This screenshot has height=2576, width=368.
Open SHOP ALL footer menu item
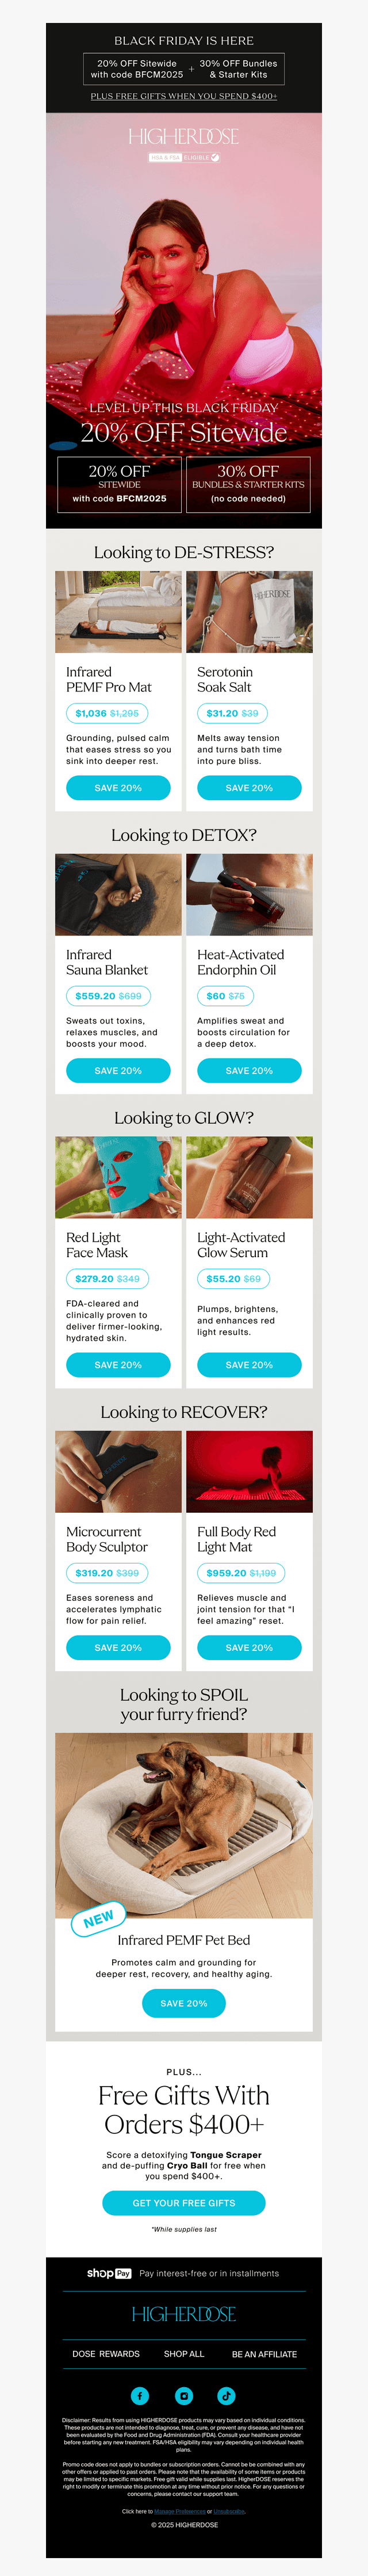click(184, 2354)
